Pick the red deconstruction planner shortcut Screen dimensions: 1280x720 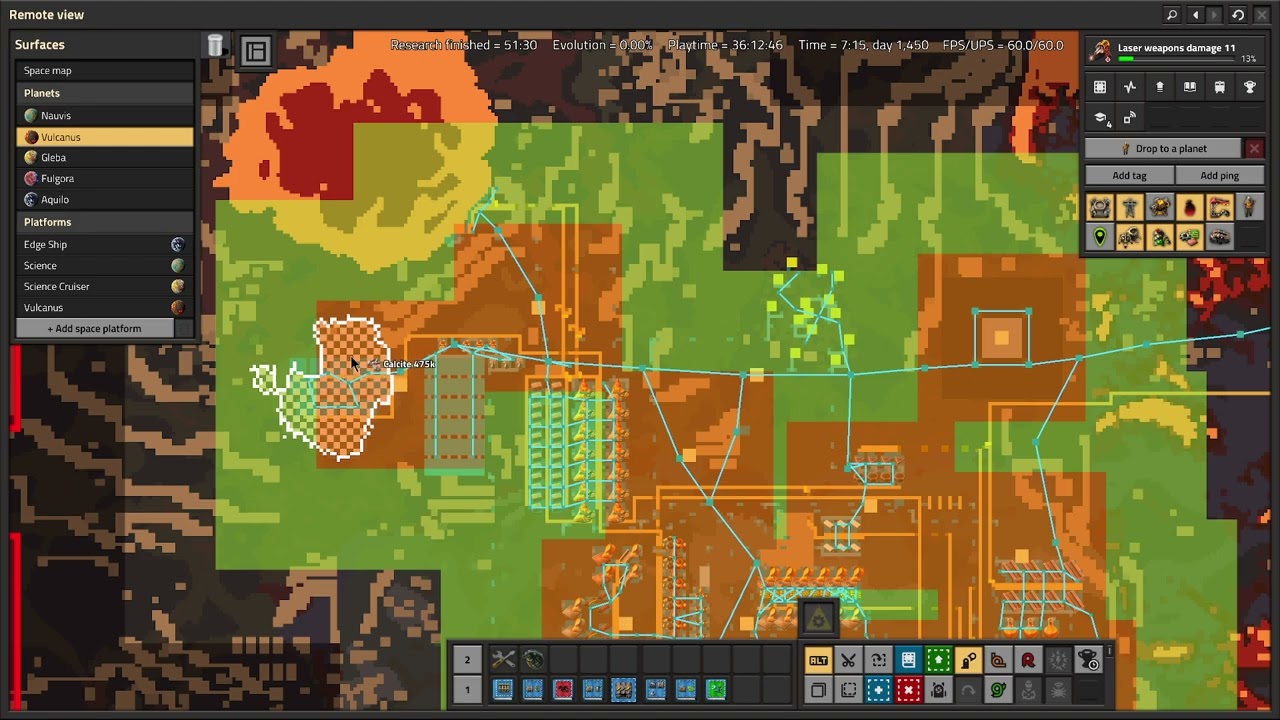point(908,690)
